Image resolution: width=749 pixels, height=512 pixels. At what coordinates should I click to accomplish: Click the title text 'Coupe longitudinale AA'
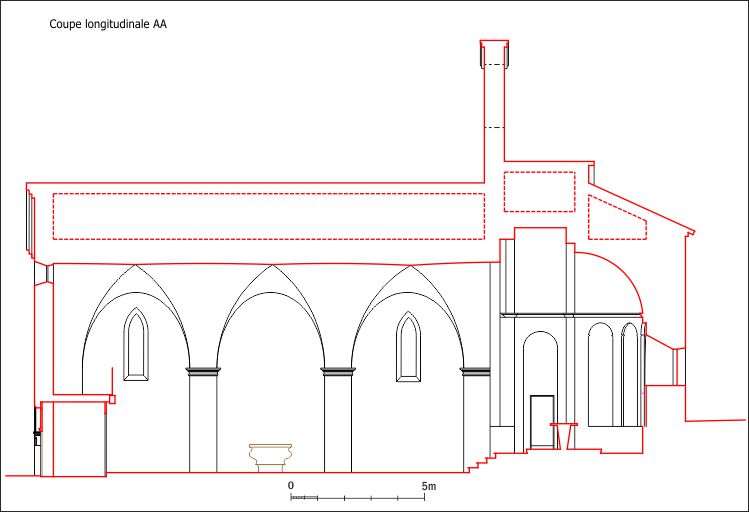(x=108, y=24)
